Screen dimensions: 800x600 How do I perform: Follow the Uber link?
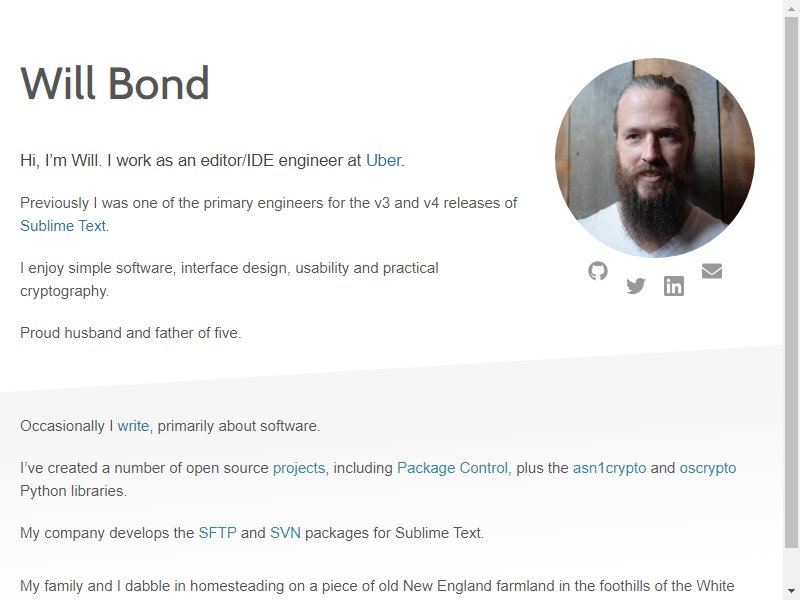coord(384,160)
